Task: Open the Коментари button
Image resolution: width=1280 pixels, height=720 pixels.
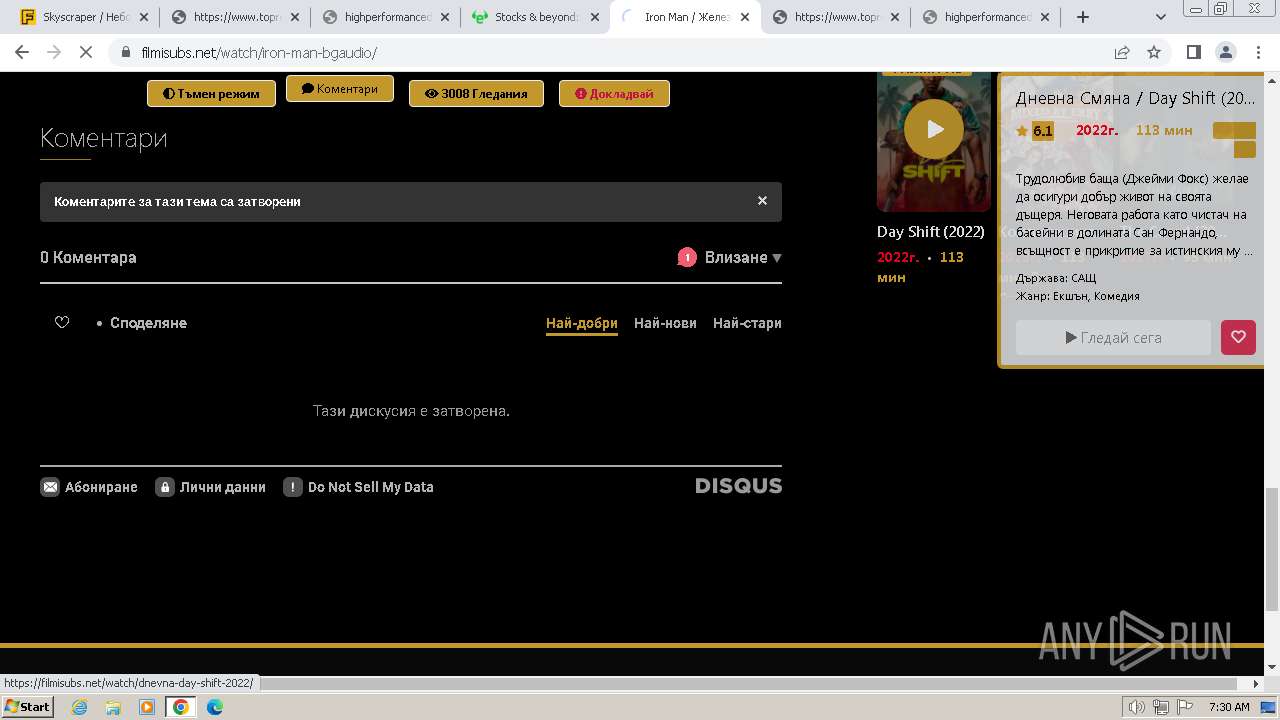Action: click(340, 89)
